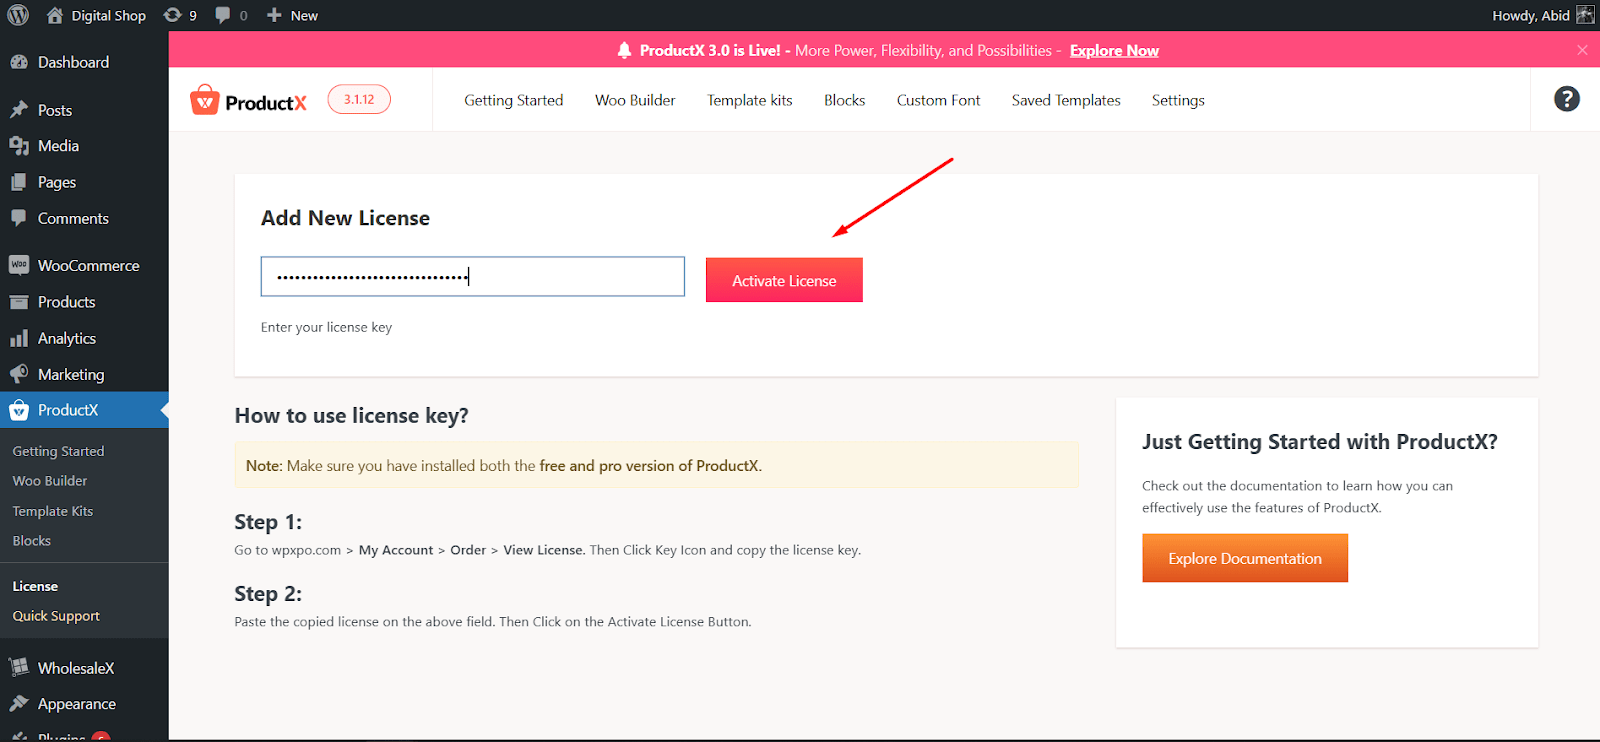Click the Posts pin icon
Image resolution: width=1600 pixels, height=742 pixels.
(19, 110)
